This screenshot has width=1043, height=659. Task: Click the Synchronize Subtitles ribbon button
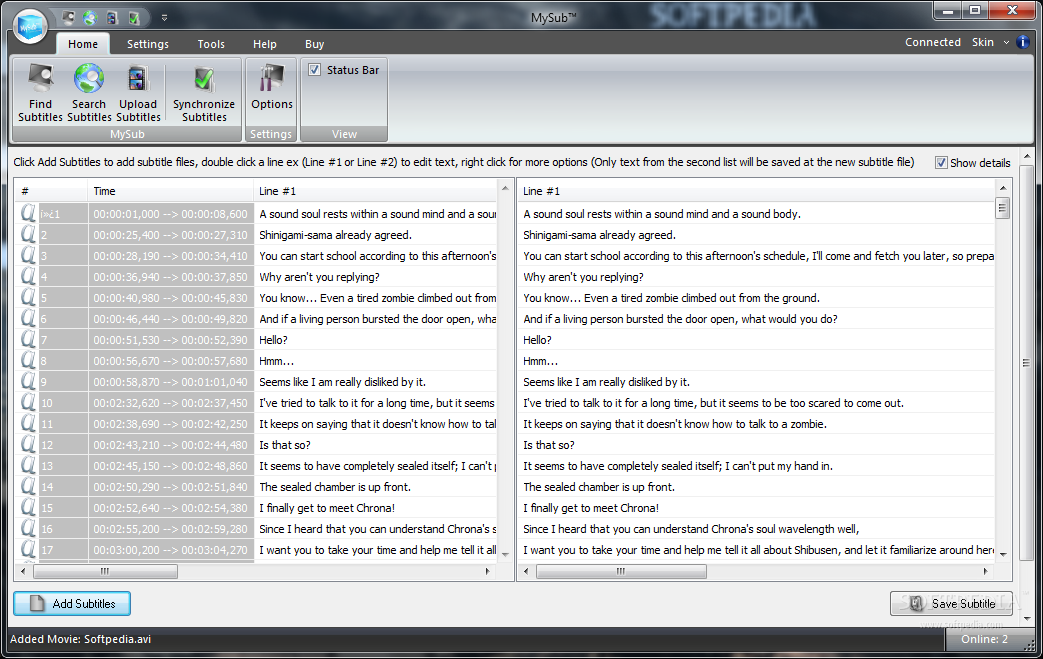[x=204, y=93]
